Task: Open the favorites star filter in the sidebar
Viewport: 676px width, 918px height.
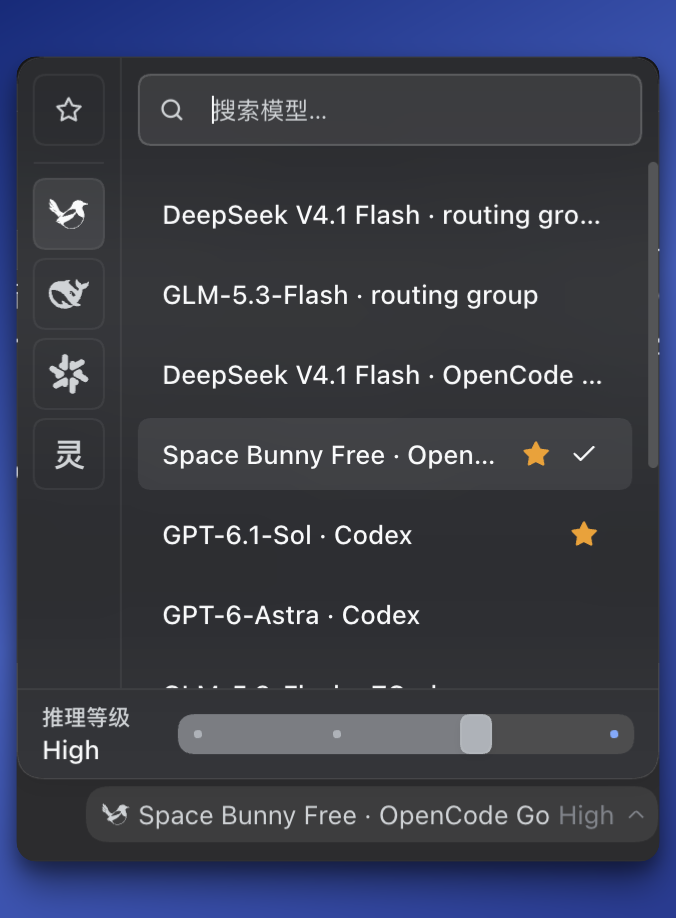Action: coord(68,110)
